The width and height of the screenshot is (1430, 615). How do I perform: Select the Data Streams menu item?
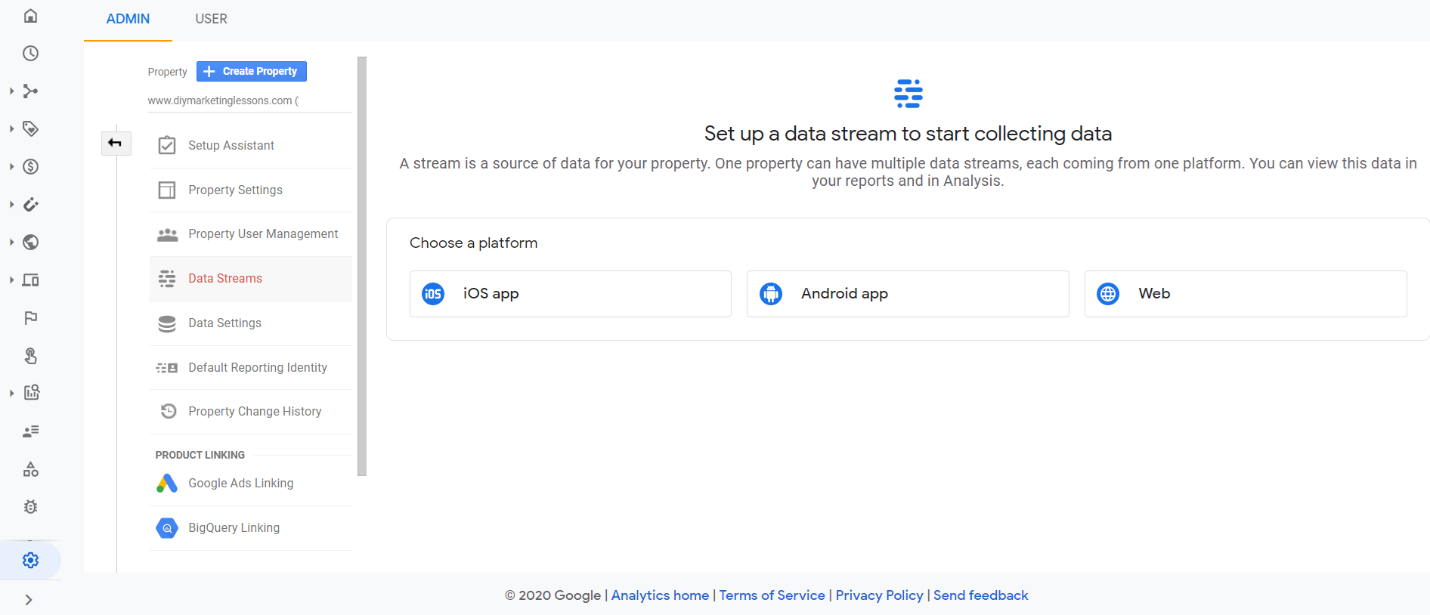(250, 279)
